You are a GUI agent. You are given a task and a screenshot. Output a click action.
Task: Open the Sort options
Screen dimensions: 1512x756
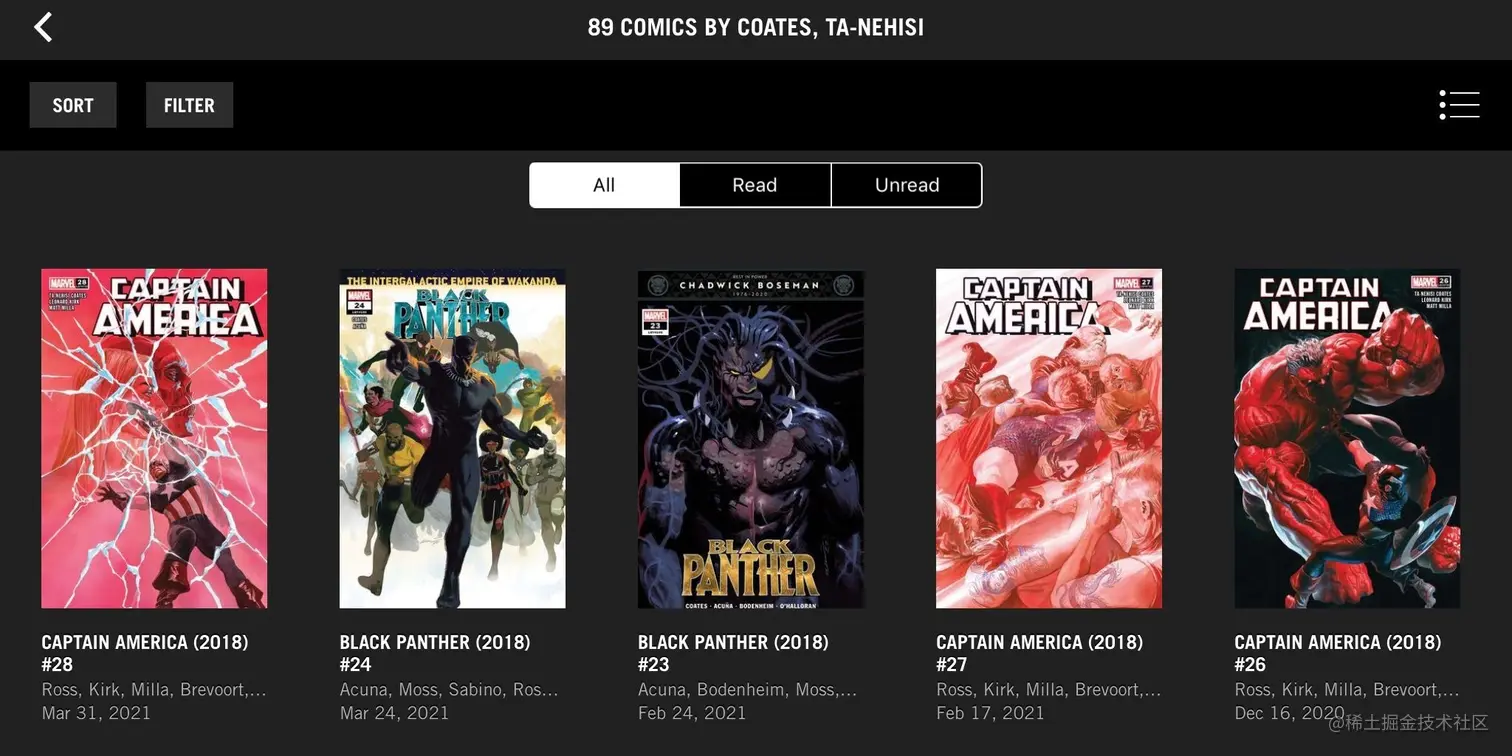(x=73, y=105)
